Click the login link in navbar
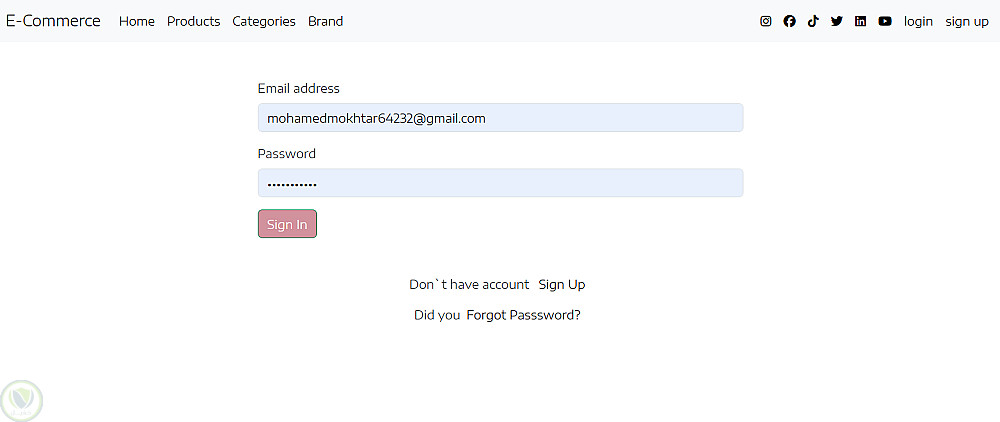The image size is (1000, 422). click(918, 21)
